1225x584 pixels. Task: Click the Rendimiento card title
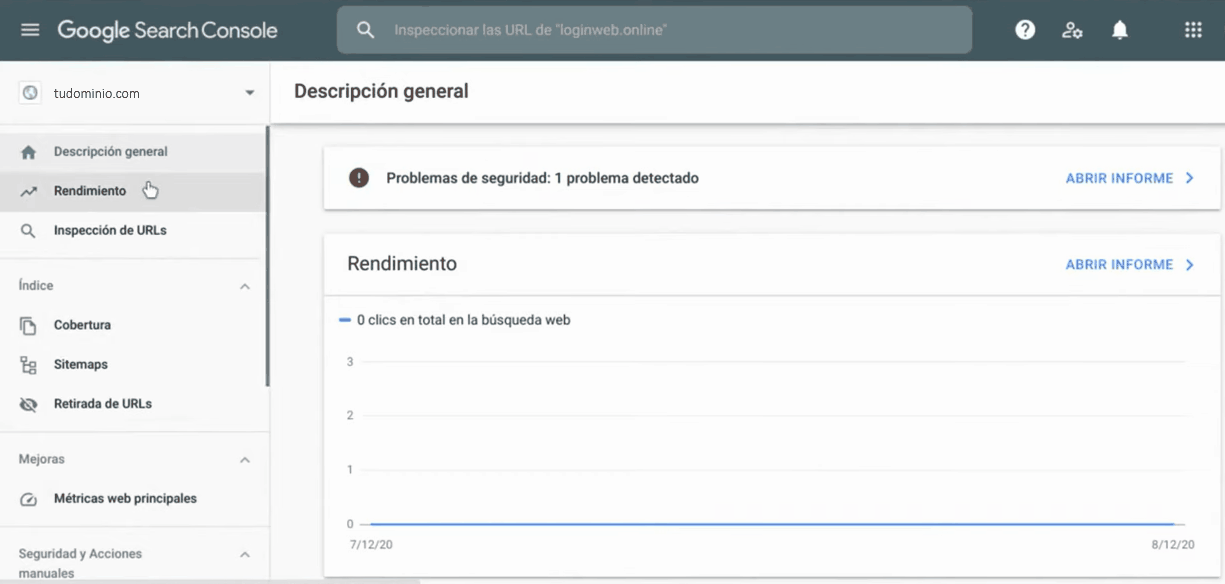[x=402, y=264]
